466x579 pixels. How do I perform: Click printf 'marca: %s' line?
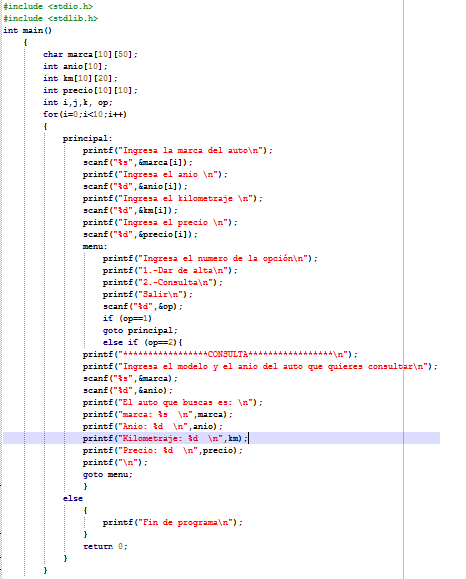click(x=158, y=414)
